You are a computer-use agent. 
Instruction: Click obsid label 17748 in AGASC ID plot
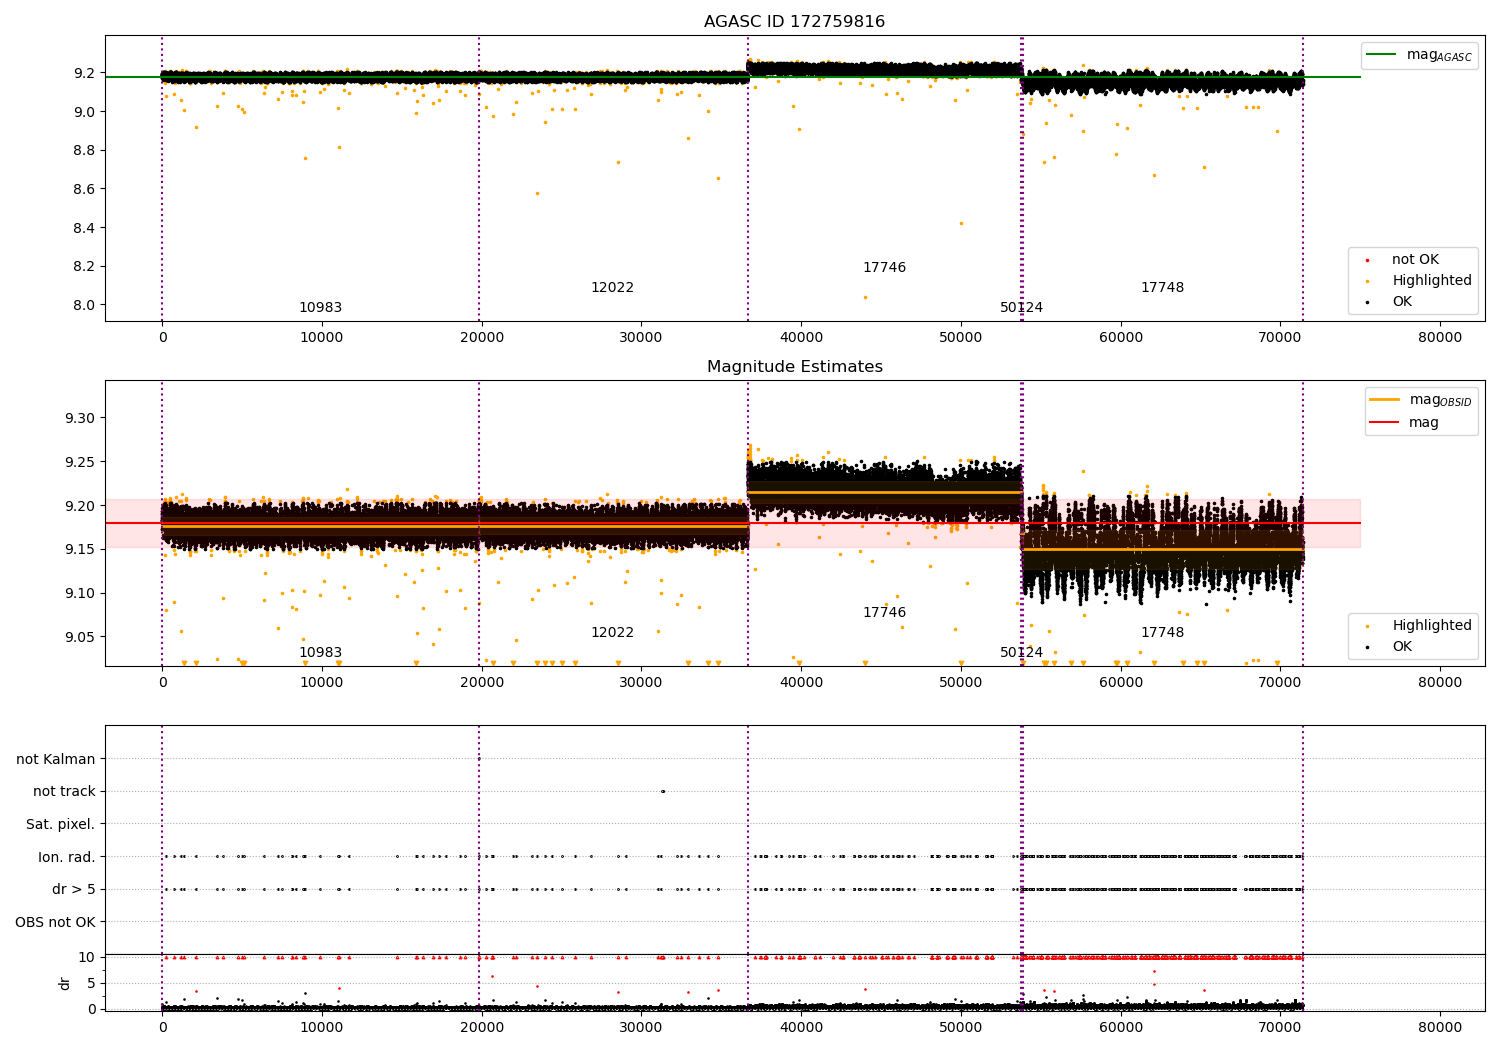[1162, 288]
